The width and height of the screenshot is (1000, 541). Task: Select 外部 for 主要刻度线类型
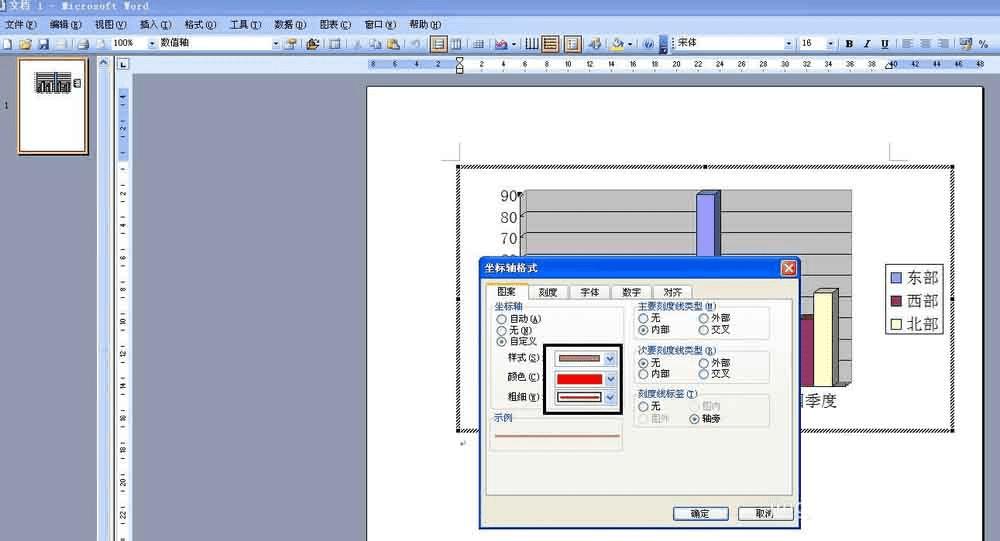tap(703, 318)
